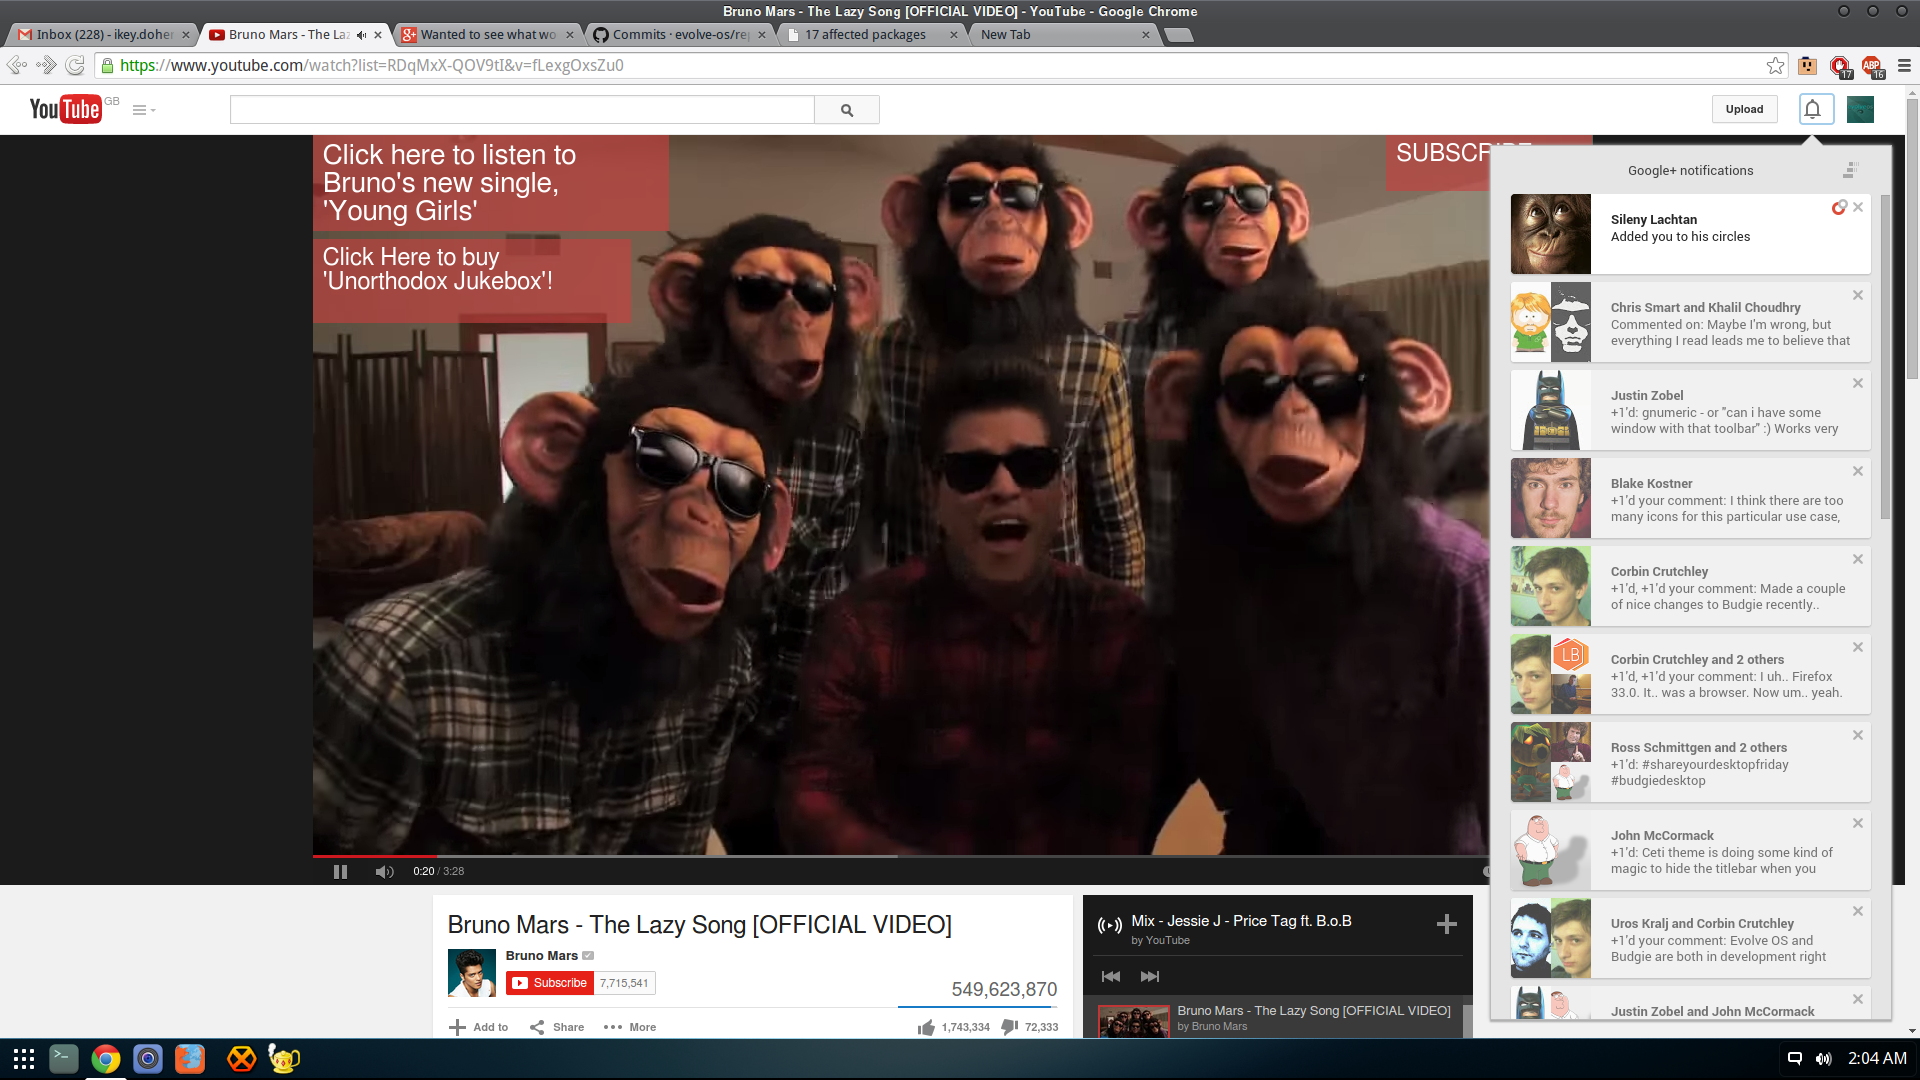Dismiss the Blake Kostner notification
Screen dimensions: 1920x1080
(x=1858, y=471)
